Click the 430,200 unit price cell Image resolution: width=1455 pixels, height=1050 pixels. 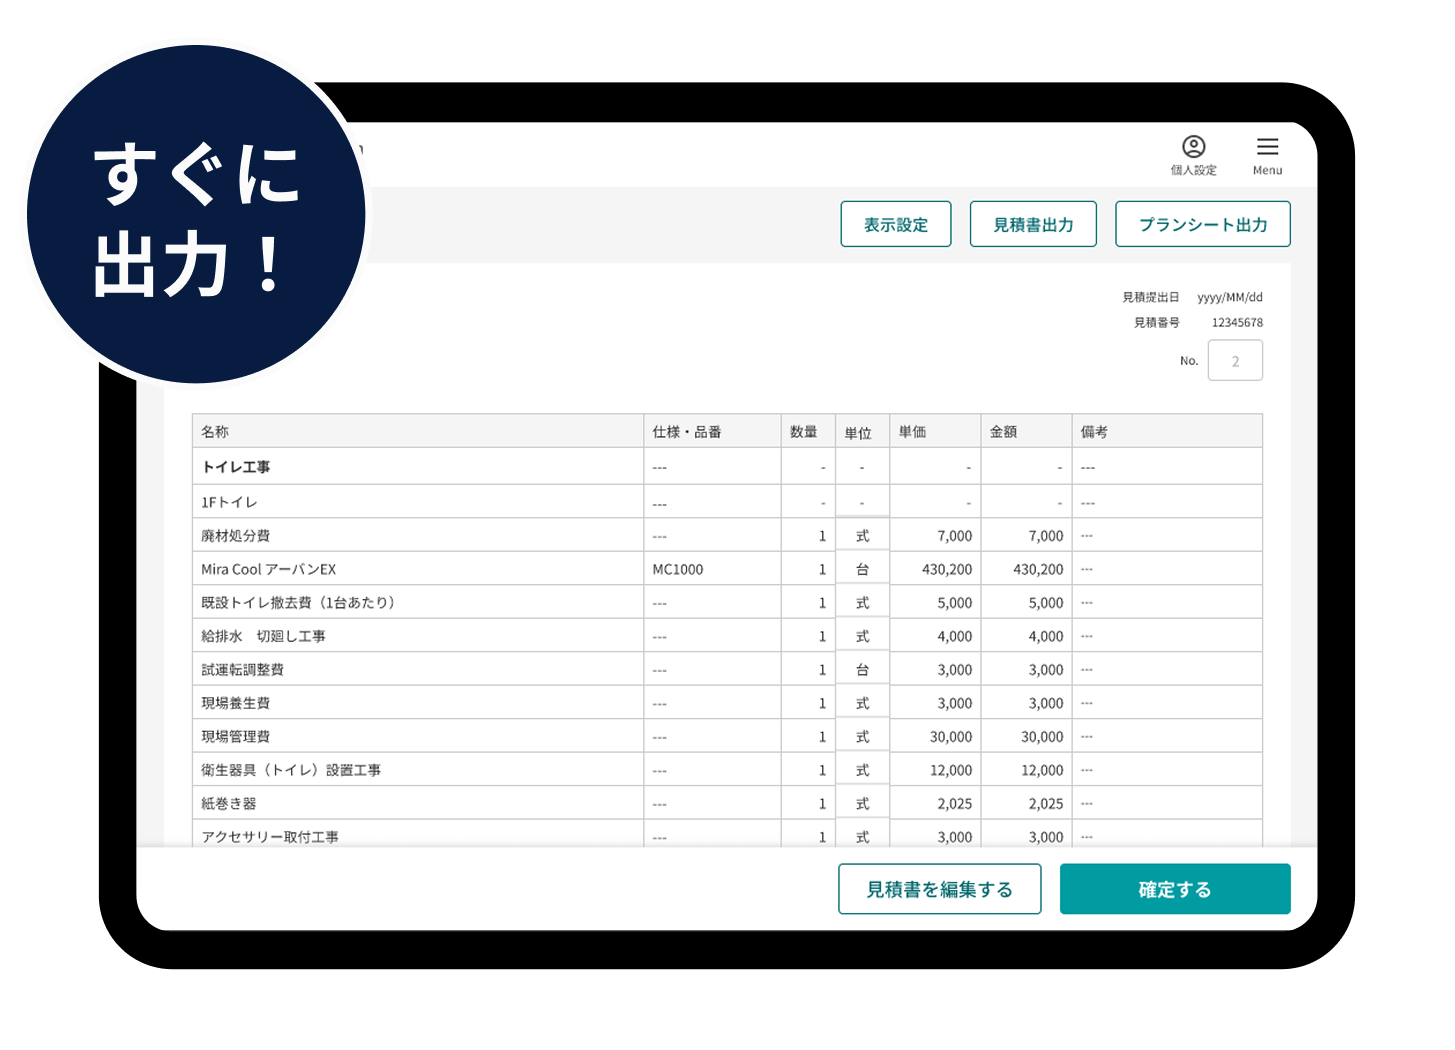946,569
